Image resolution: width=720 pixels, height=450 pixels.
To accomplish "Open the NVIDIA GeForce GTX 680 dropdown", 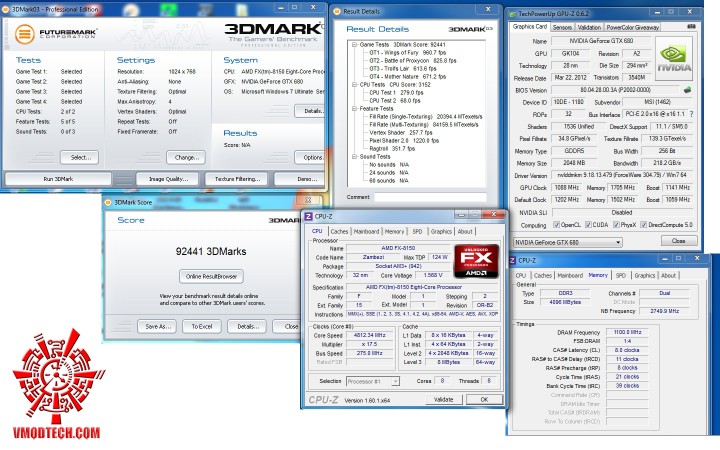I will click(x=568, y=242).
